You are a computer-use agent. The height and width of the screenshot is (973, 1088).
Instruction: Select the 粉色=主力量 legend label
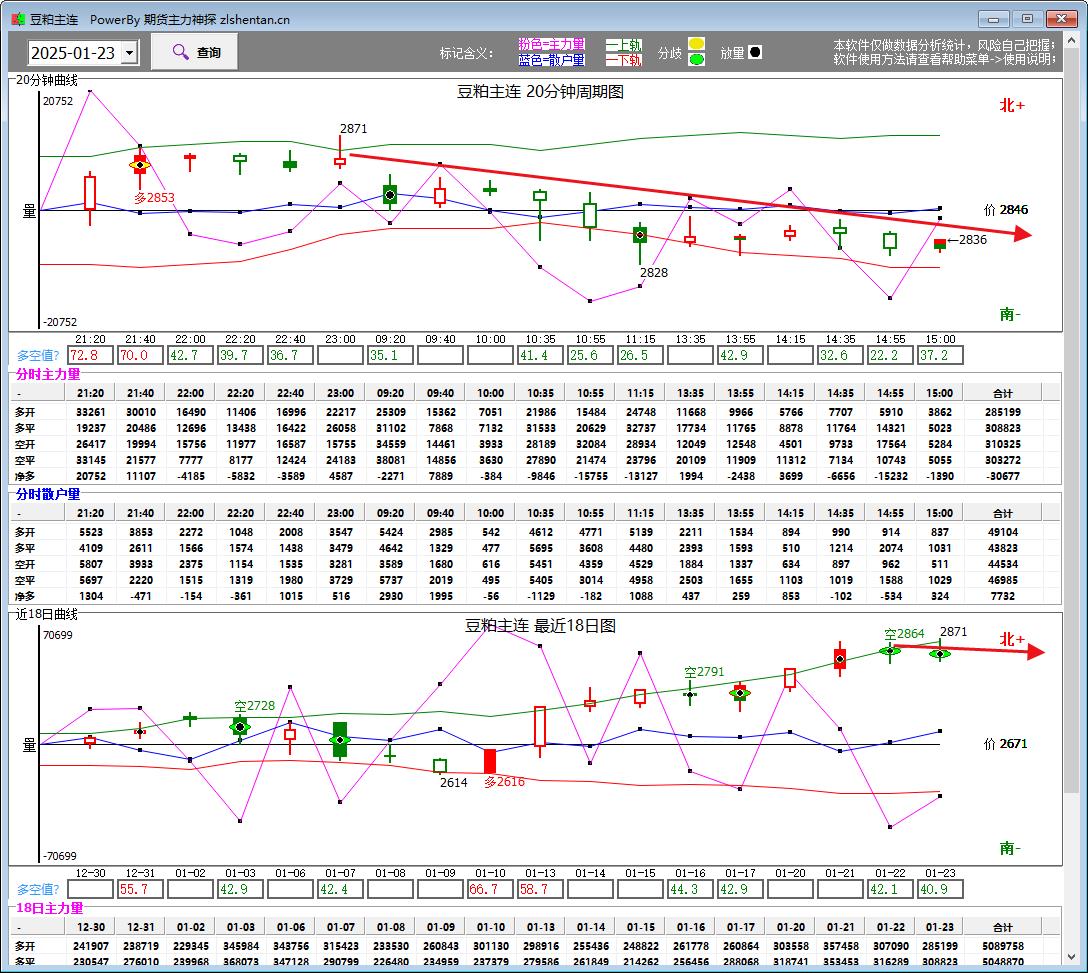[551, 45]
